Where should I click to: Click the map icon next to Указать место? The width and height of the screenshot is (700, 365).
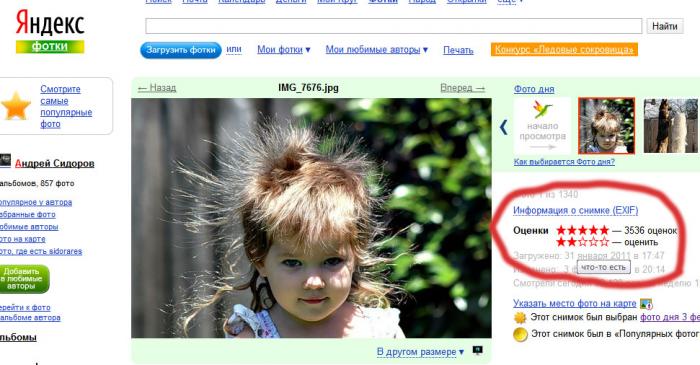646,304
